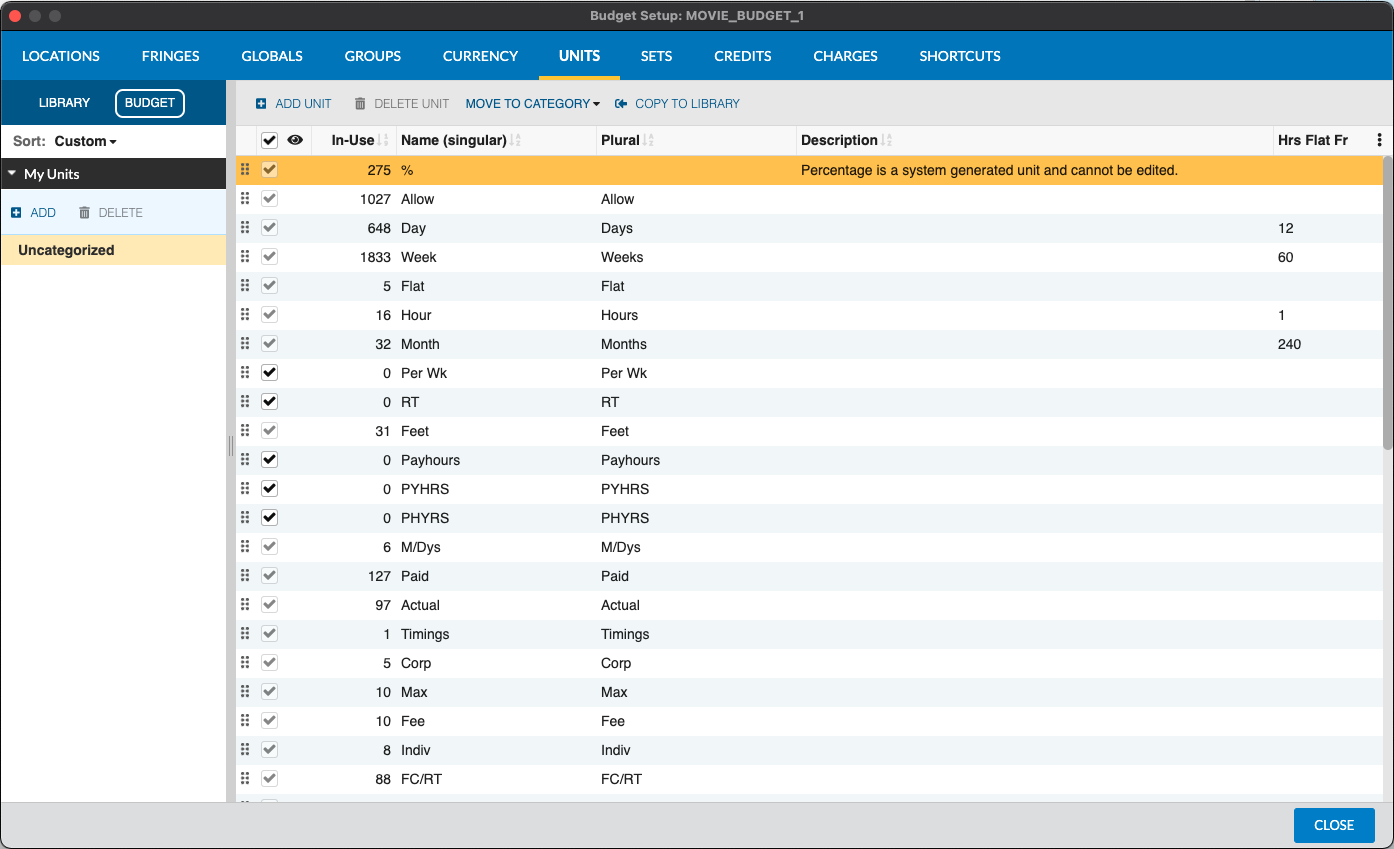Switch to the Fringes tab

coord(170,56)
